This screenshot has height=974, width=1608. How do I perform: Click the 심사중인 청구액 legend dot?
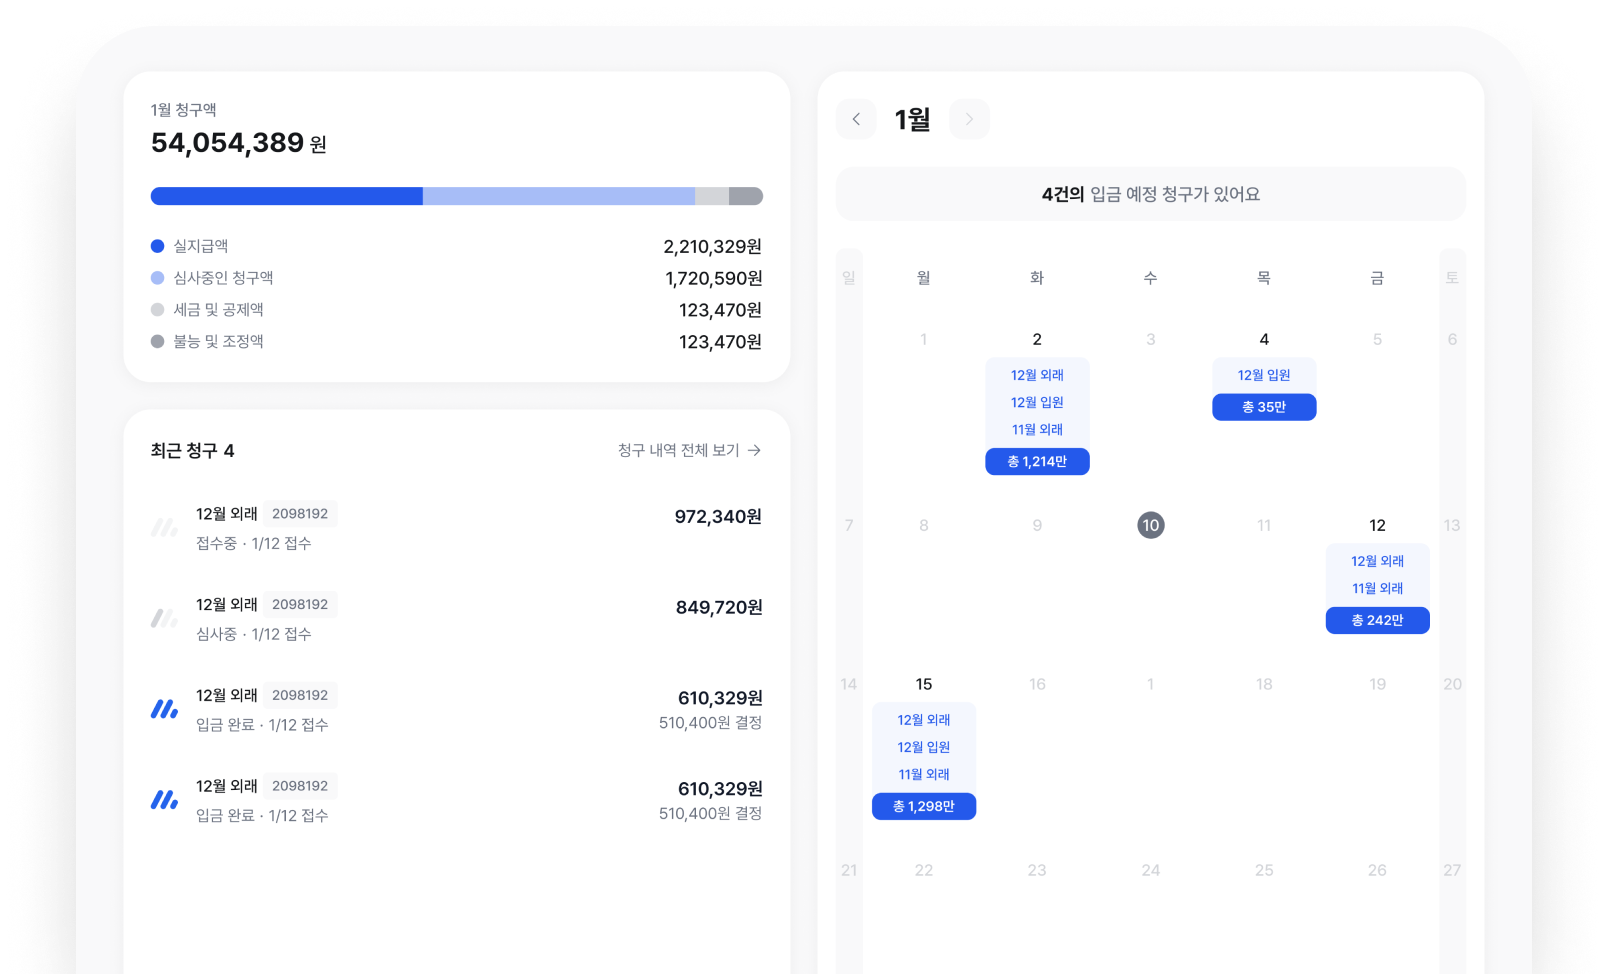pos(157,278)
